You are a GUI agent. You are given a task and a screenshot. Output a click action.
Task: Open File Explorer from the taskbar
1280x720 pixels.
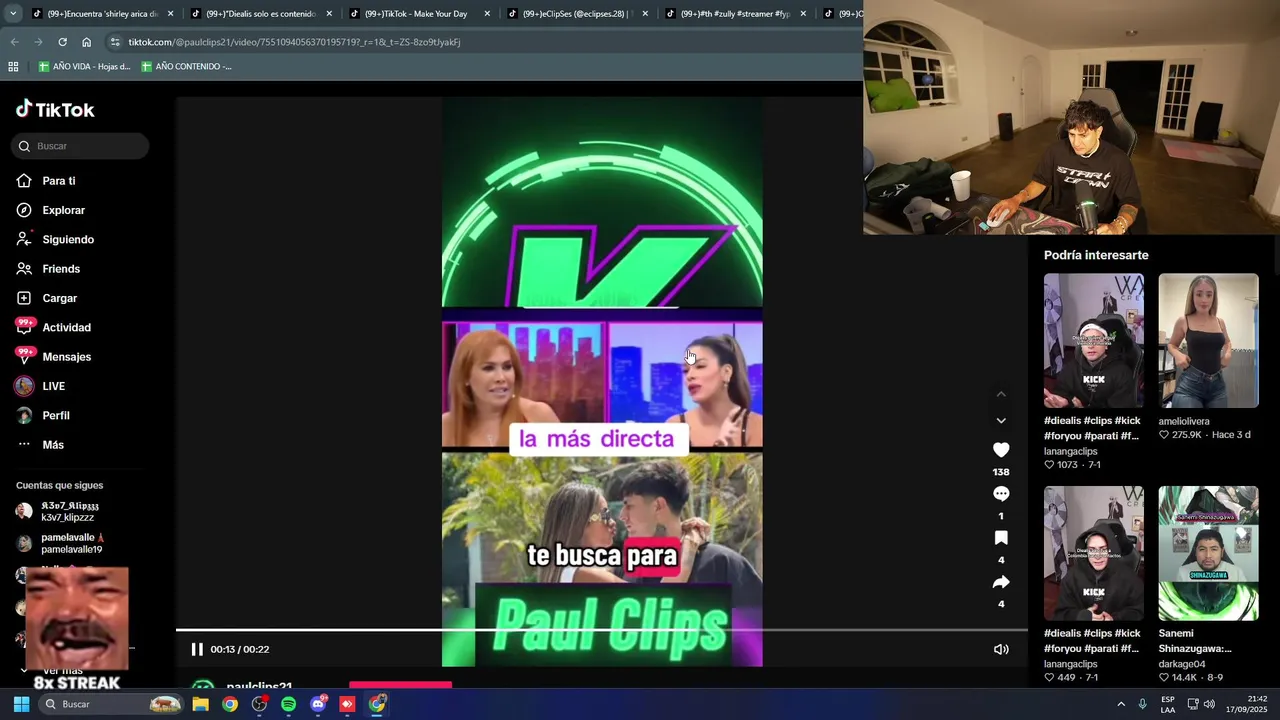coord(200,704)
